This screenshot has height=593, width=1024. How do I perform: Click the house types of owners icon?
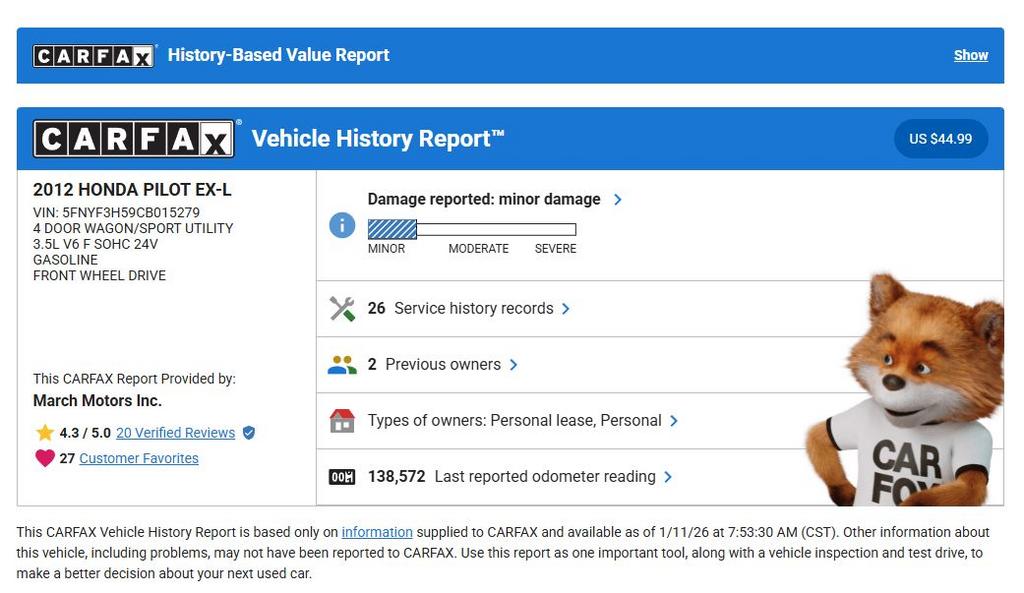(342, 421)
